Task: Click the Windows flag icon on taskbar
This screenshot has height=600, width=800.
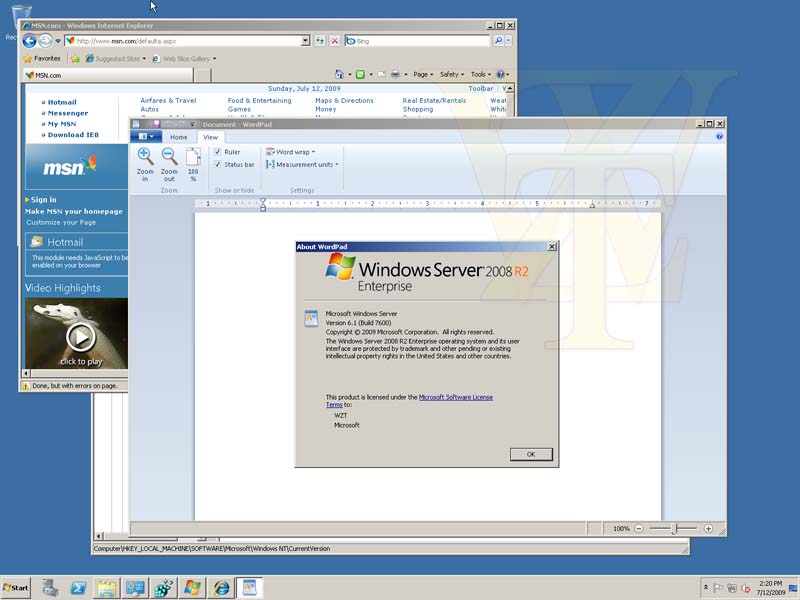Action: coord(192,588)
